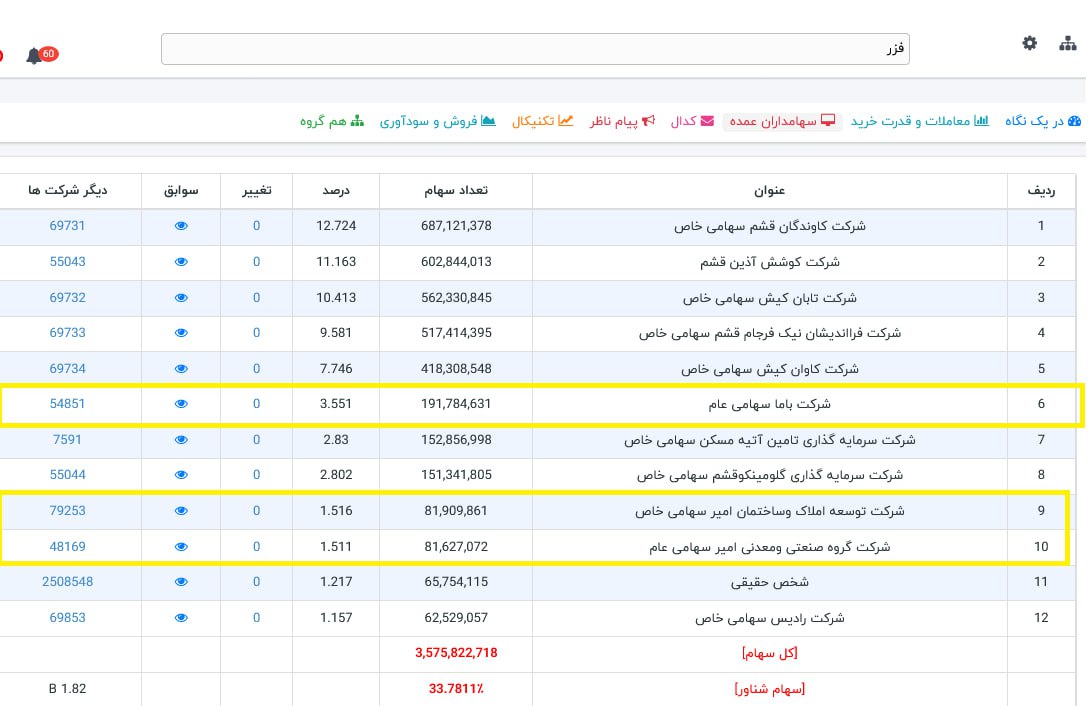1089x706 pixels.
Task: View history eye icon for شرکت باما
Action: pos(181,403)
